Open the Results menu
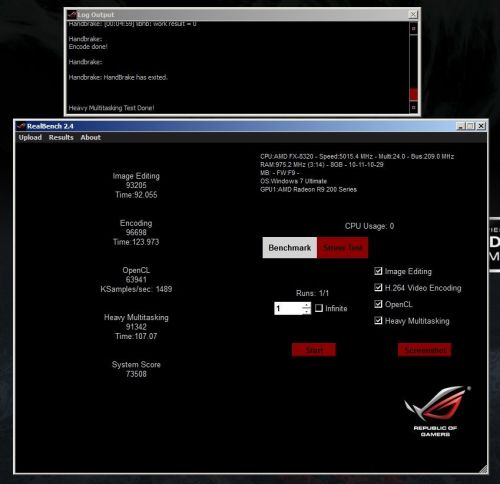The image size is (500, 484). coord(61,137)
